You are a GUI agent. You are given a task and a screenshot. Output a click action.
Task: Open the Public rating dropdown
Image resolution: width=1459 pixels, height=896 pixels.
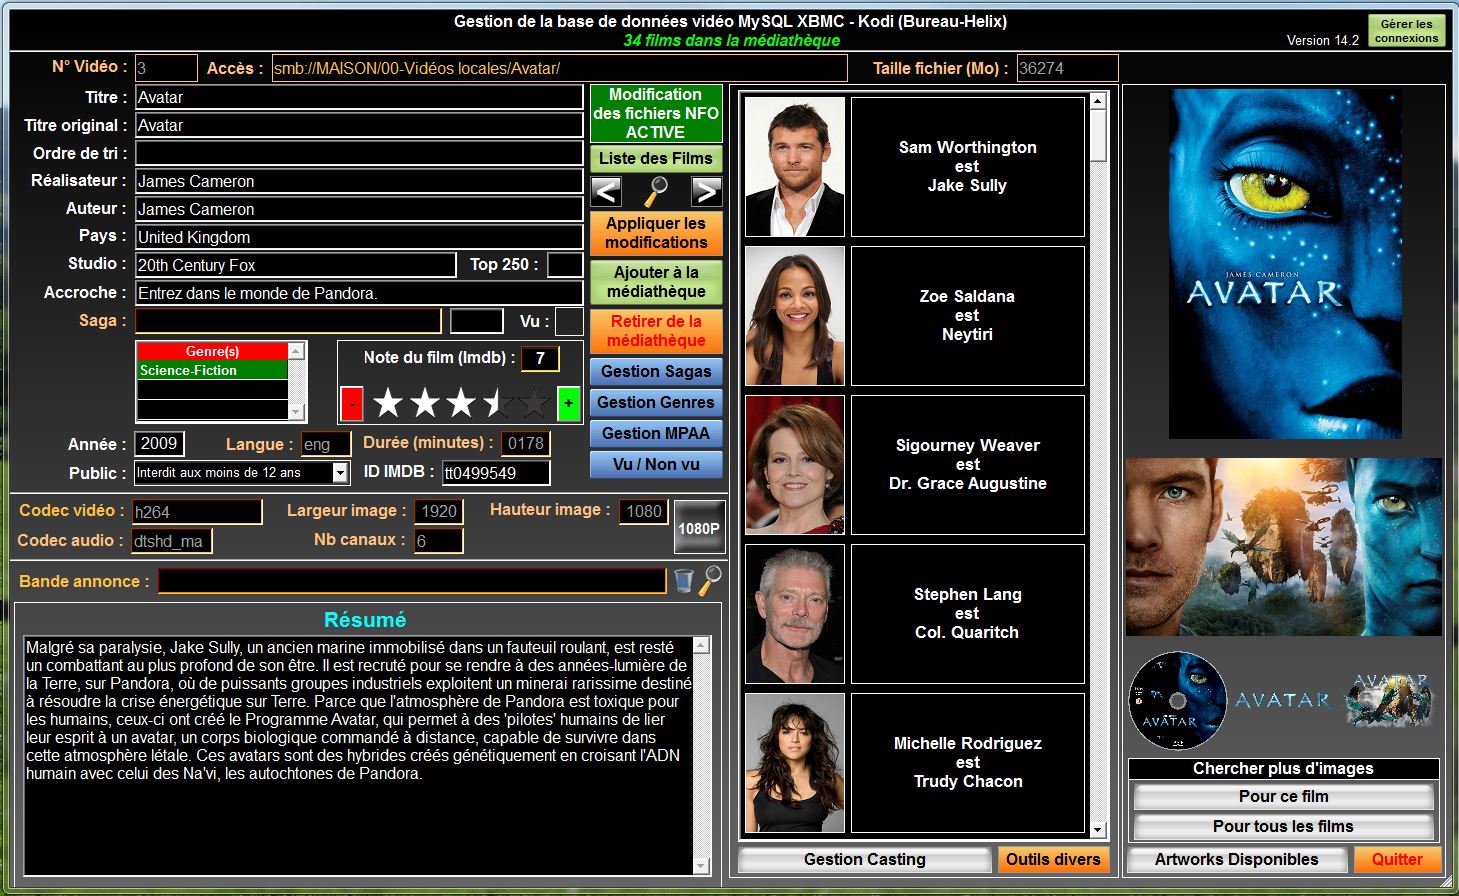[340, 473]
